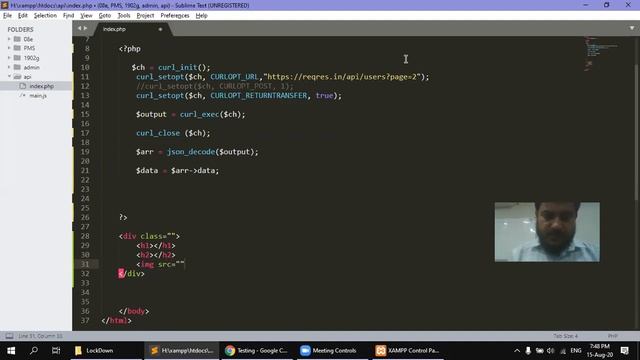Viewport: 640px width, 360px height.
Task: Toggle sidebar with status bar panel icon
Action: 9,336
